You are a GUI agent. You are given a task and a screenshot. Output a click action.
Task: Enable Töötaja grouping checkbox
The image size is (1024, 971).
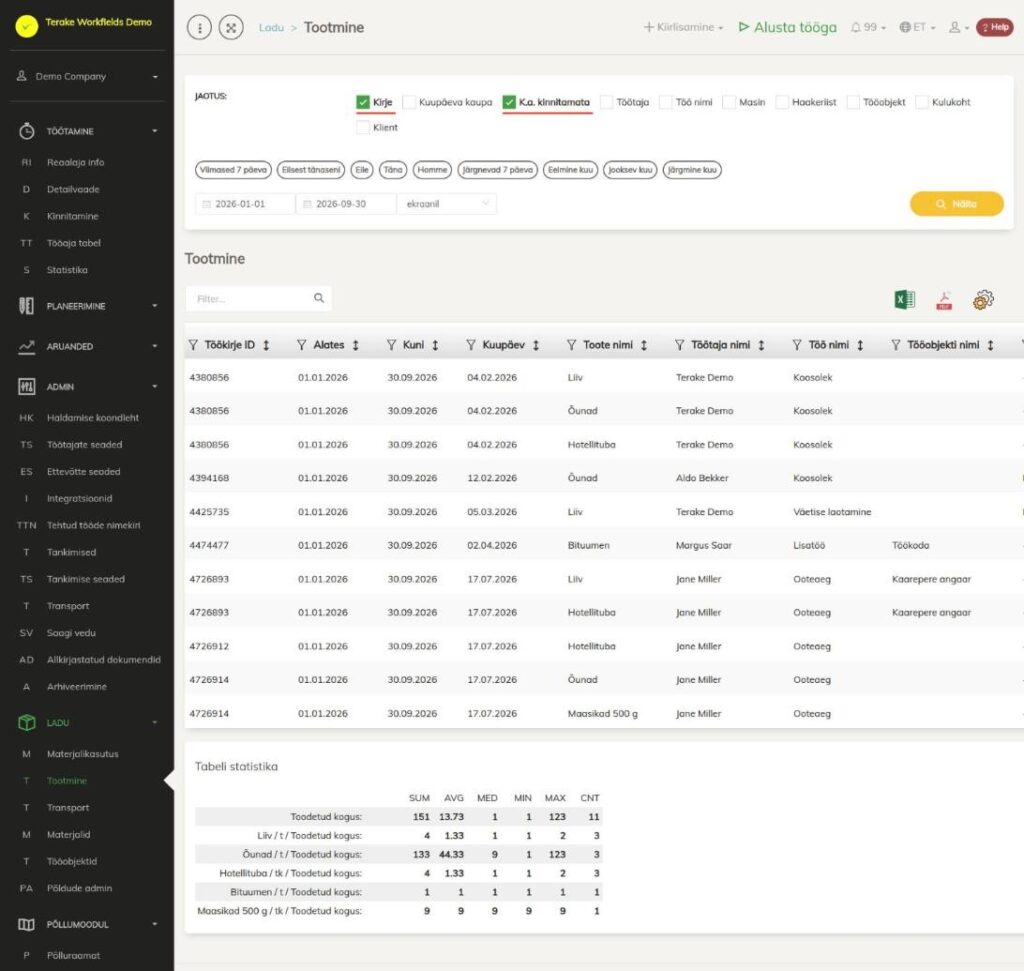[607, 102]
